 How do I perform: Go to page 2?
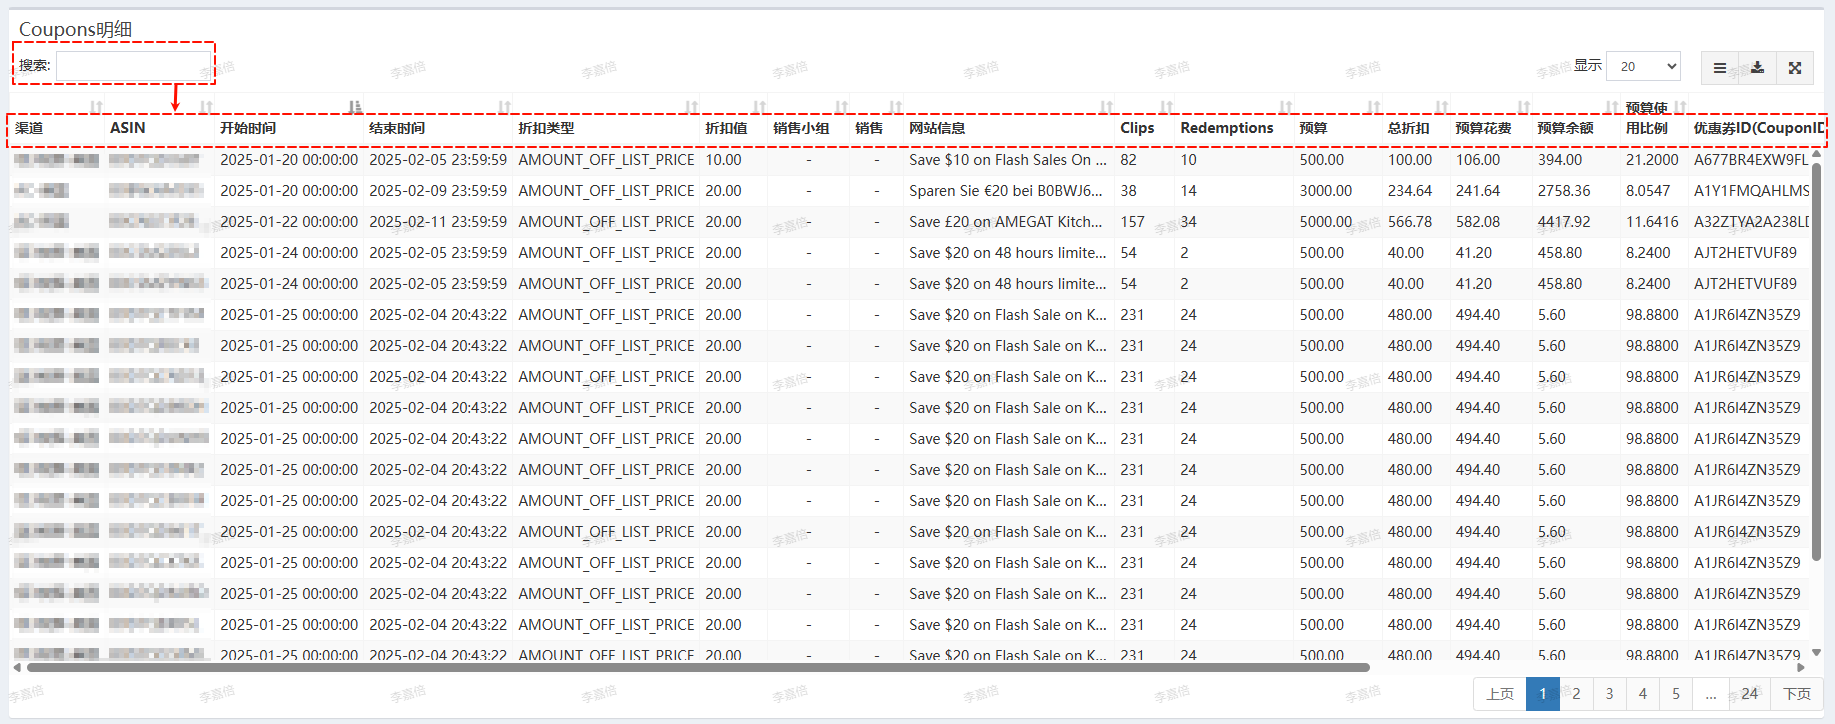[1576, 694]
